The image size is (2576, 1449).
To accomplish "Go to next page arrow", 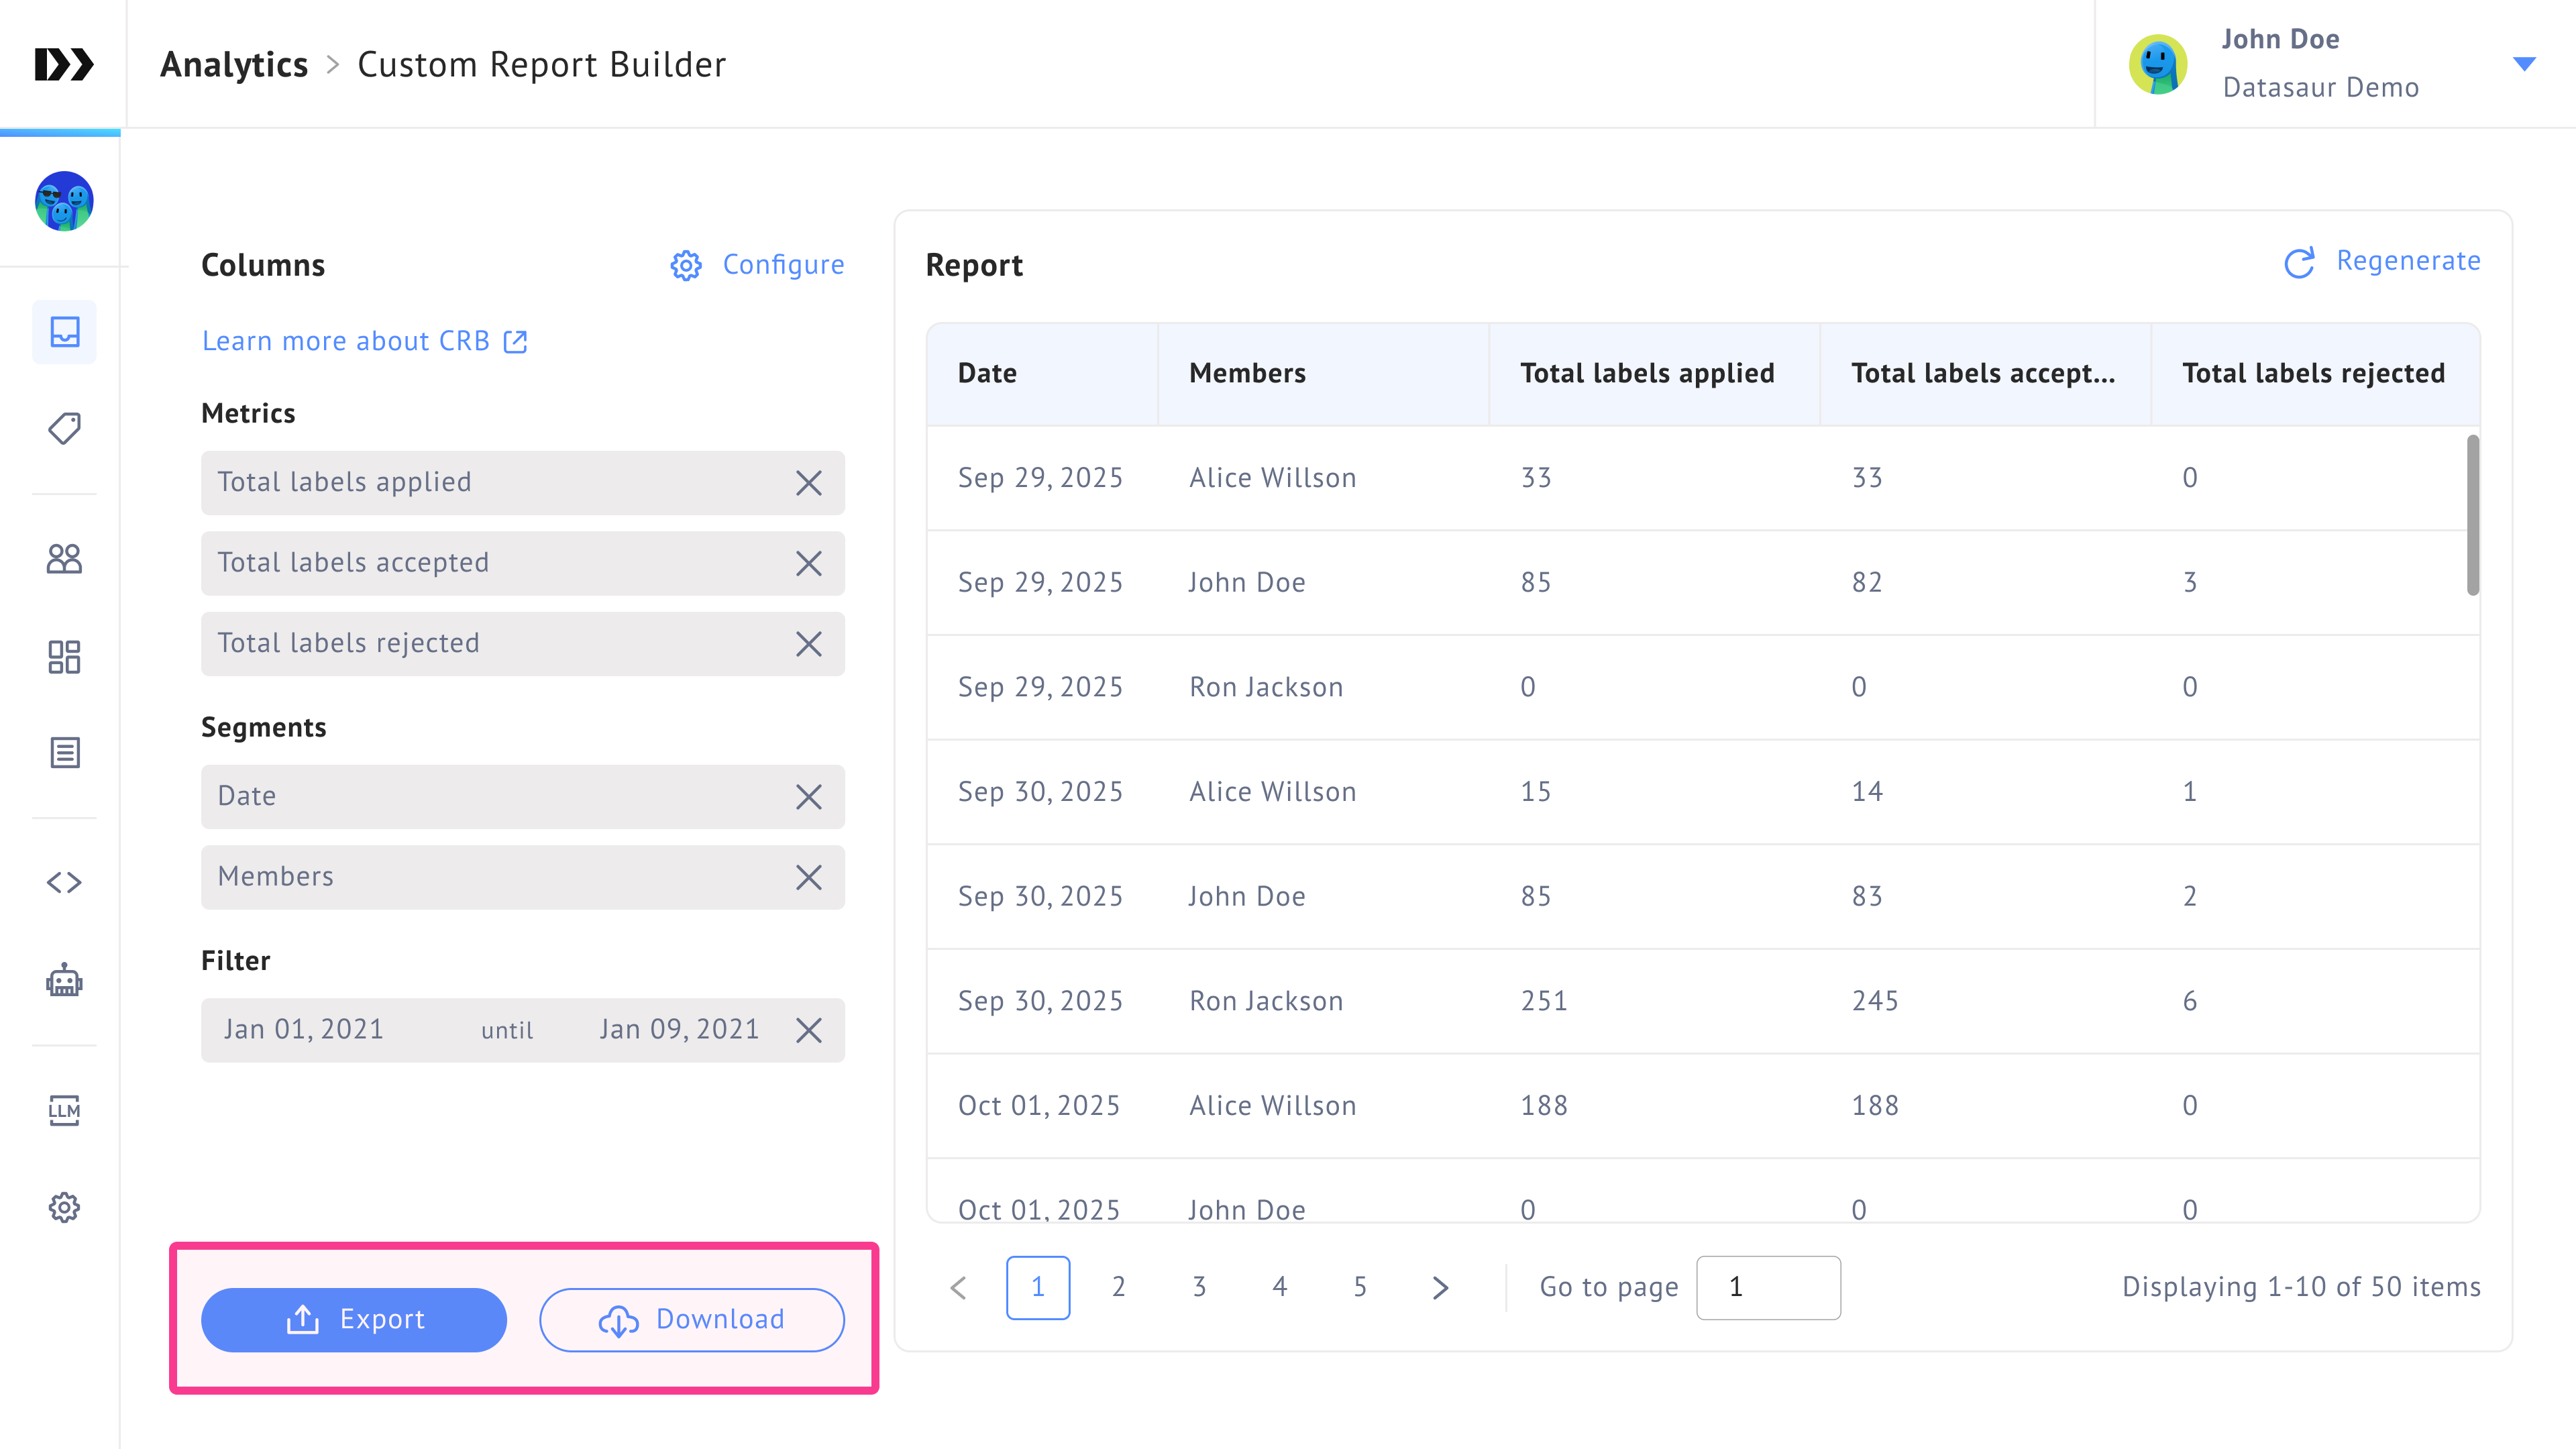I will [1440, 1287].
